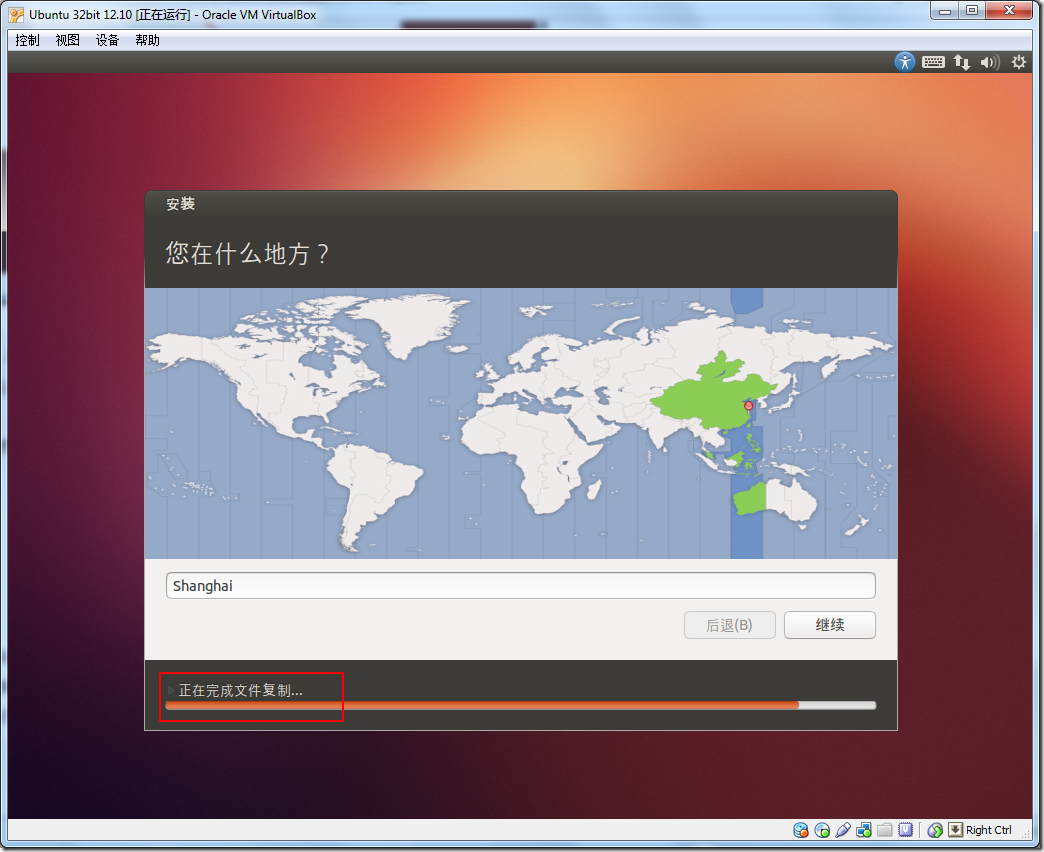Open the network connection indicator
The height and width of the screenshot is (852, 1044).
(x=961, y=63)
